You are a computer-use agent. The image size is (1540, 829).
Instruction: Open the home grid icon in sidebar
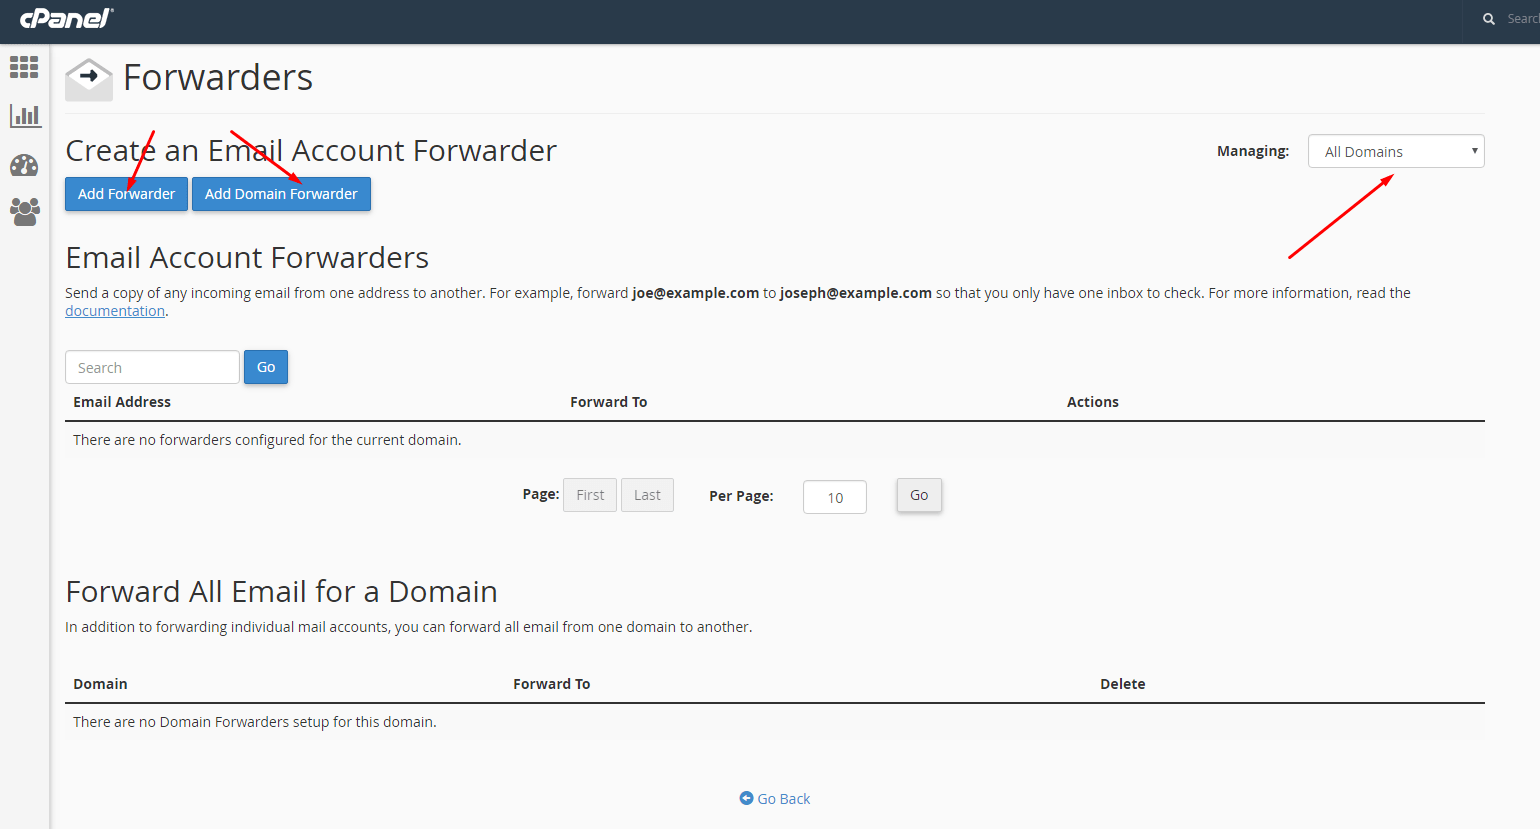24,67
